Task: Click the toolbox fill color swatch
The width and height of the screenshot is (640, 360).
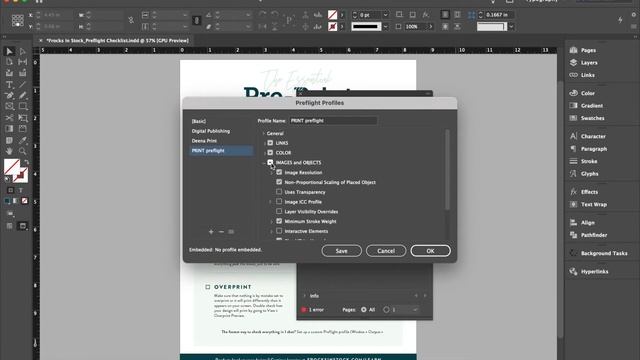Action: [x=11, y=167]
